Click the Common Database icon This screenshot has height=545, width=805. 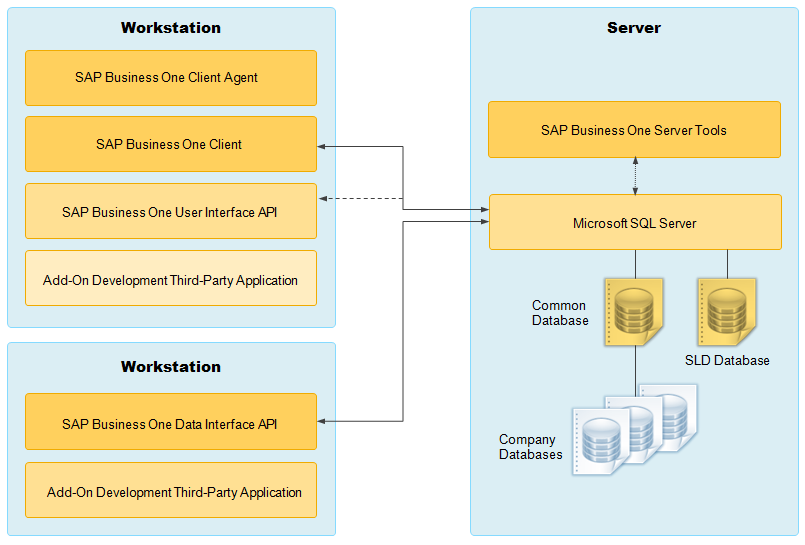click(634, 312)
